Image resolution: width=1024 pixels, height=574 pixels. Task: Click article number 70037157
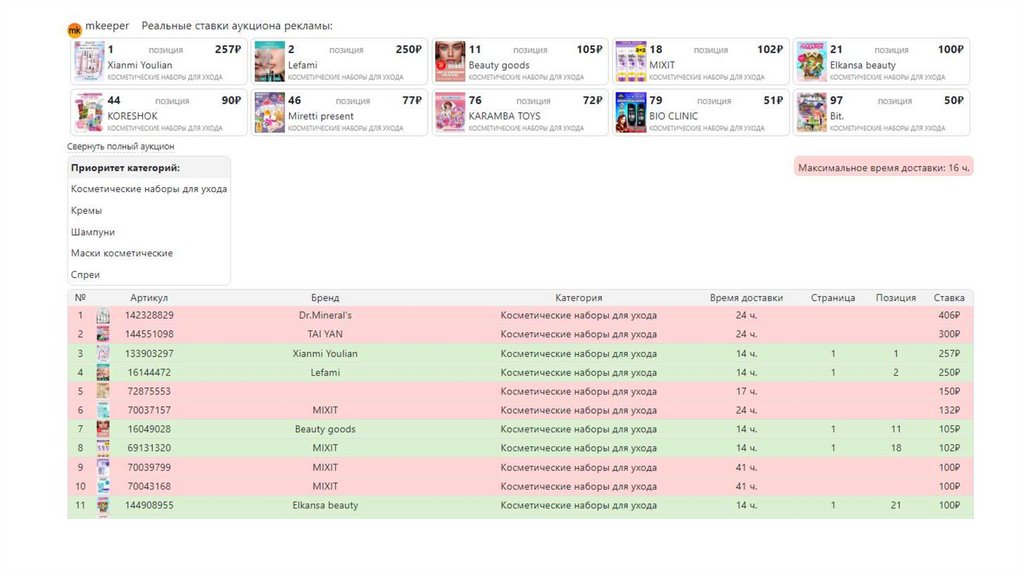pyautogui.click(x=149, y=411)
